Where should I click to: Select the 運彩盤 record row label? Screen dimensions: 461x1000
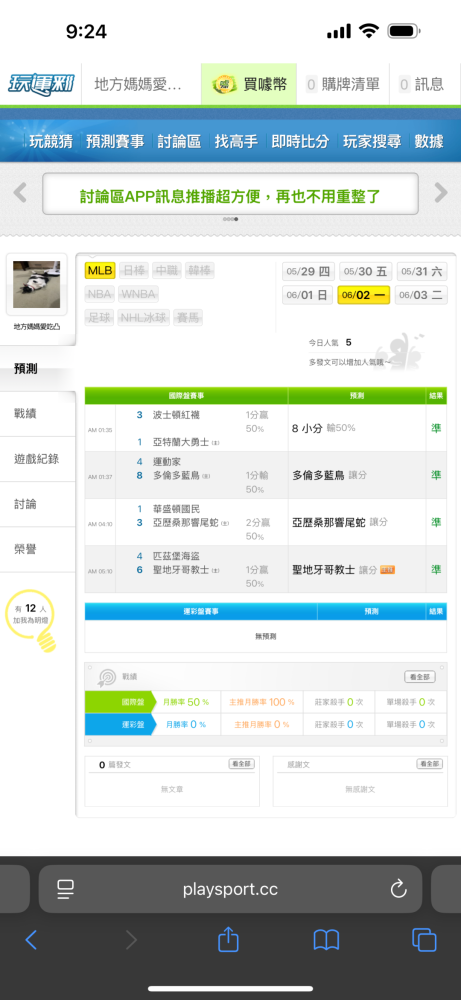click(x=119, y=724)
